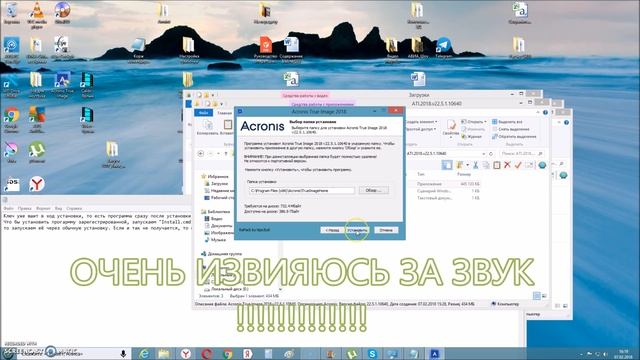Select Music library in navigation pane

coord(215,240)
